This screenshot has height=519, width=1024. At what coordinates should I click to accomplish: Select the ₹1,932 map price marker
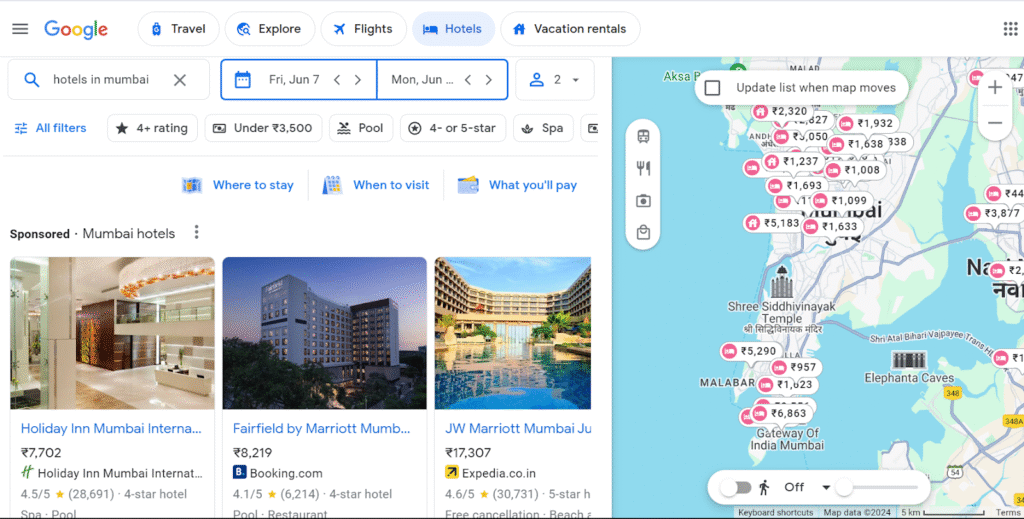(x=867, y=123)
